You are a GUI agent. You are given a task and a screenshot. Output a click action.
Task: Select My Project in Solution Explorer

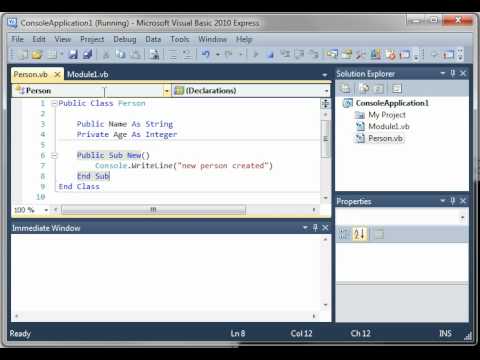pyautogui.click(x=387, y=115)
